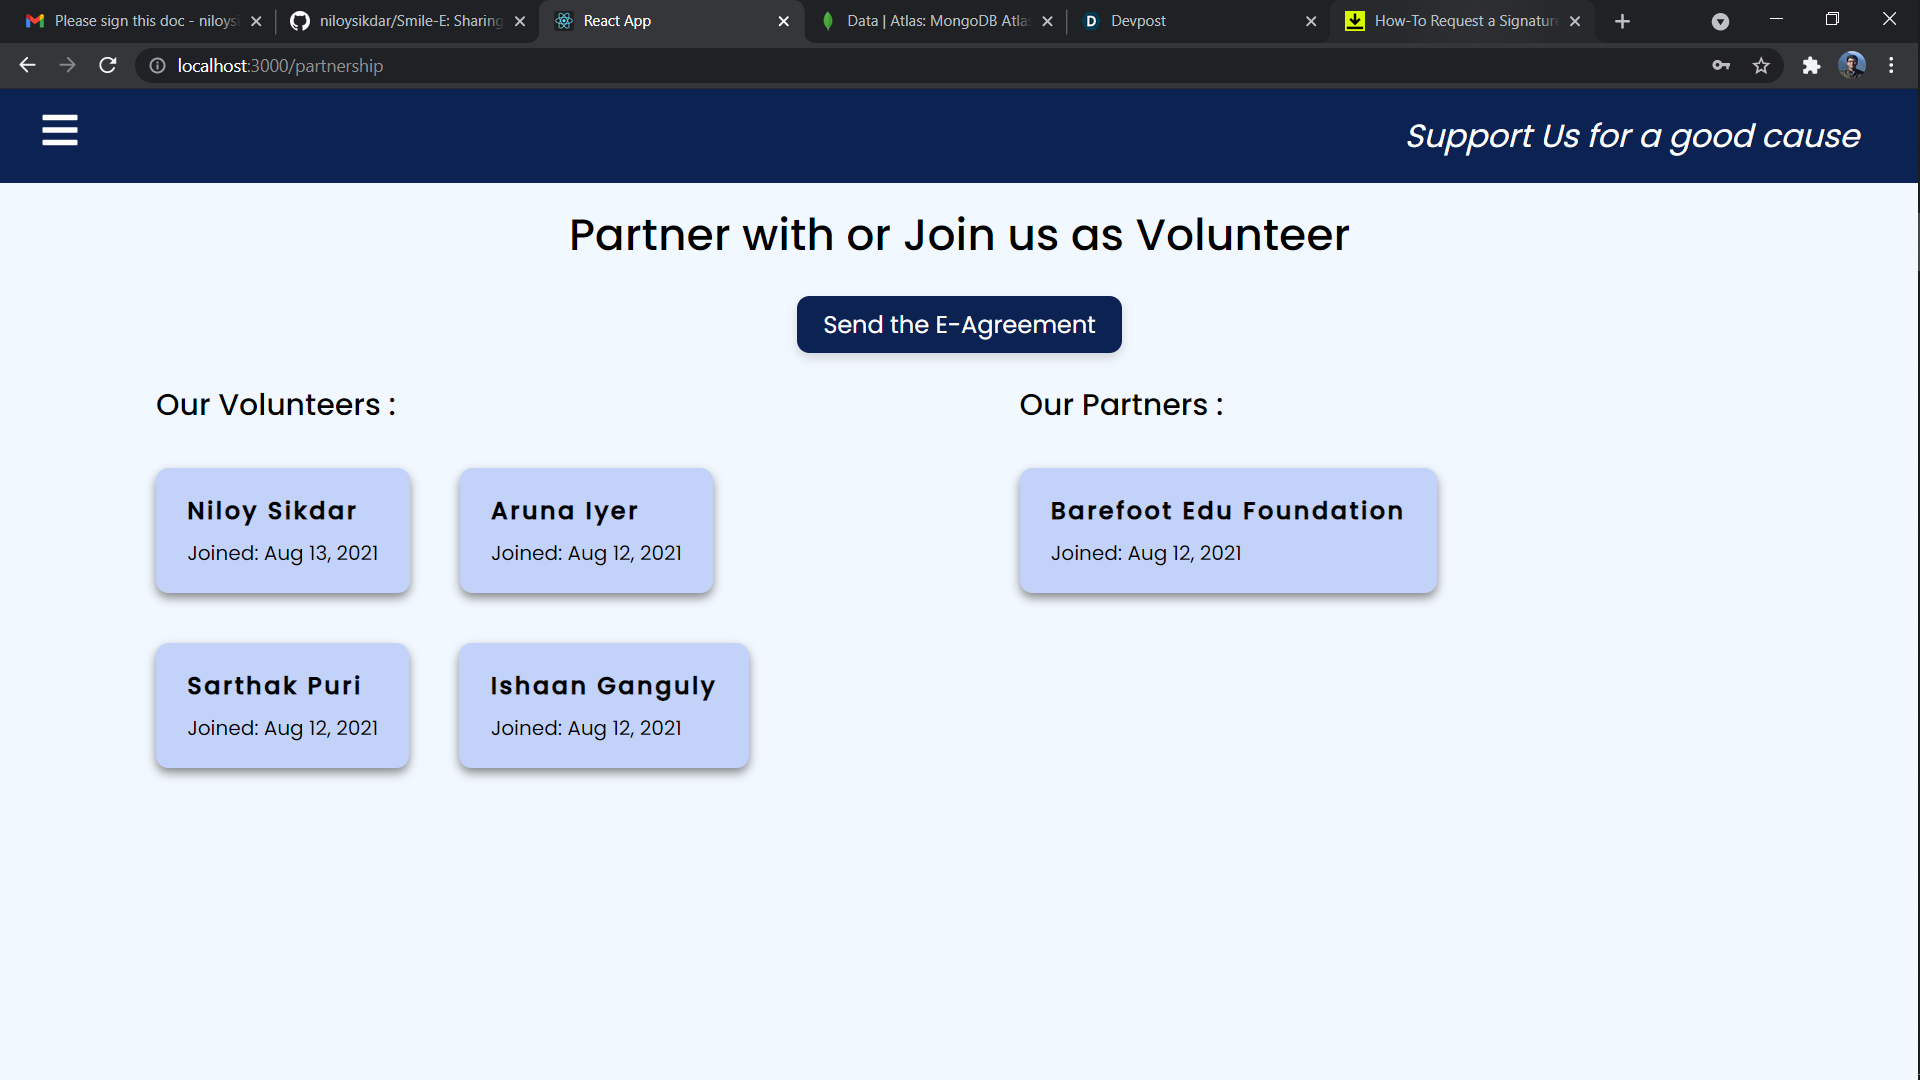Open the hamburger navigation menu
Viewport: 1920px width, 1080px height.
point(60,130)
